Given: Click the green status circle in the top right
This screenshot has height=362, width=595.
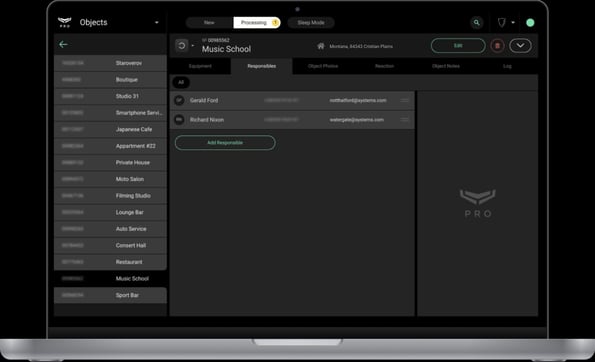Looking at the screenshot, I should (x=530, y=23).
